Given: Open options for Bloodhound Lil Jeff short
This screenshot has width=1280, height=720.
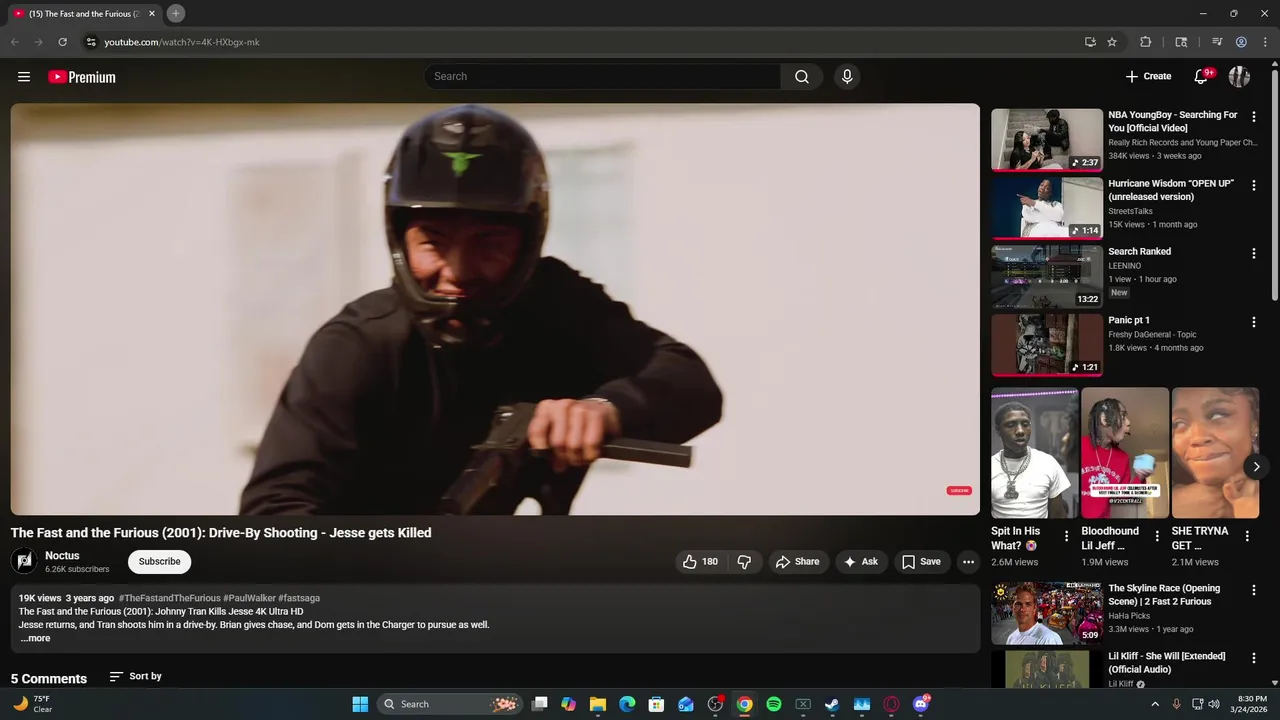Looking at the screenshot, I should point(1157,537).
